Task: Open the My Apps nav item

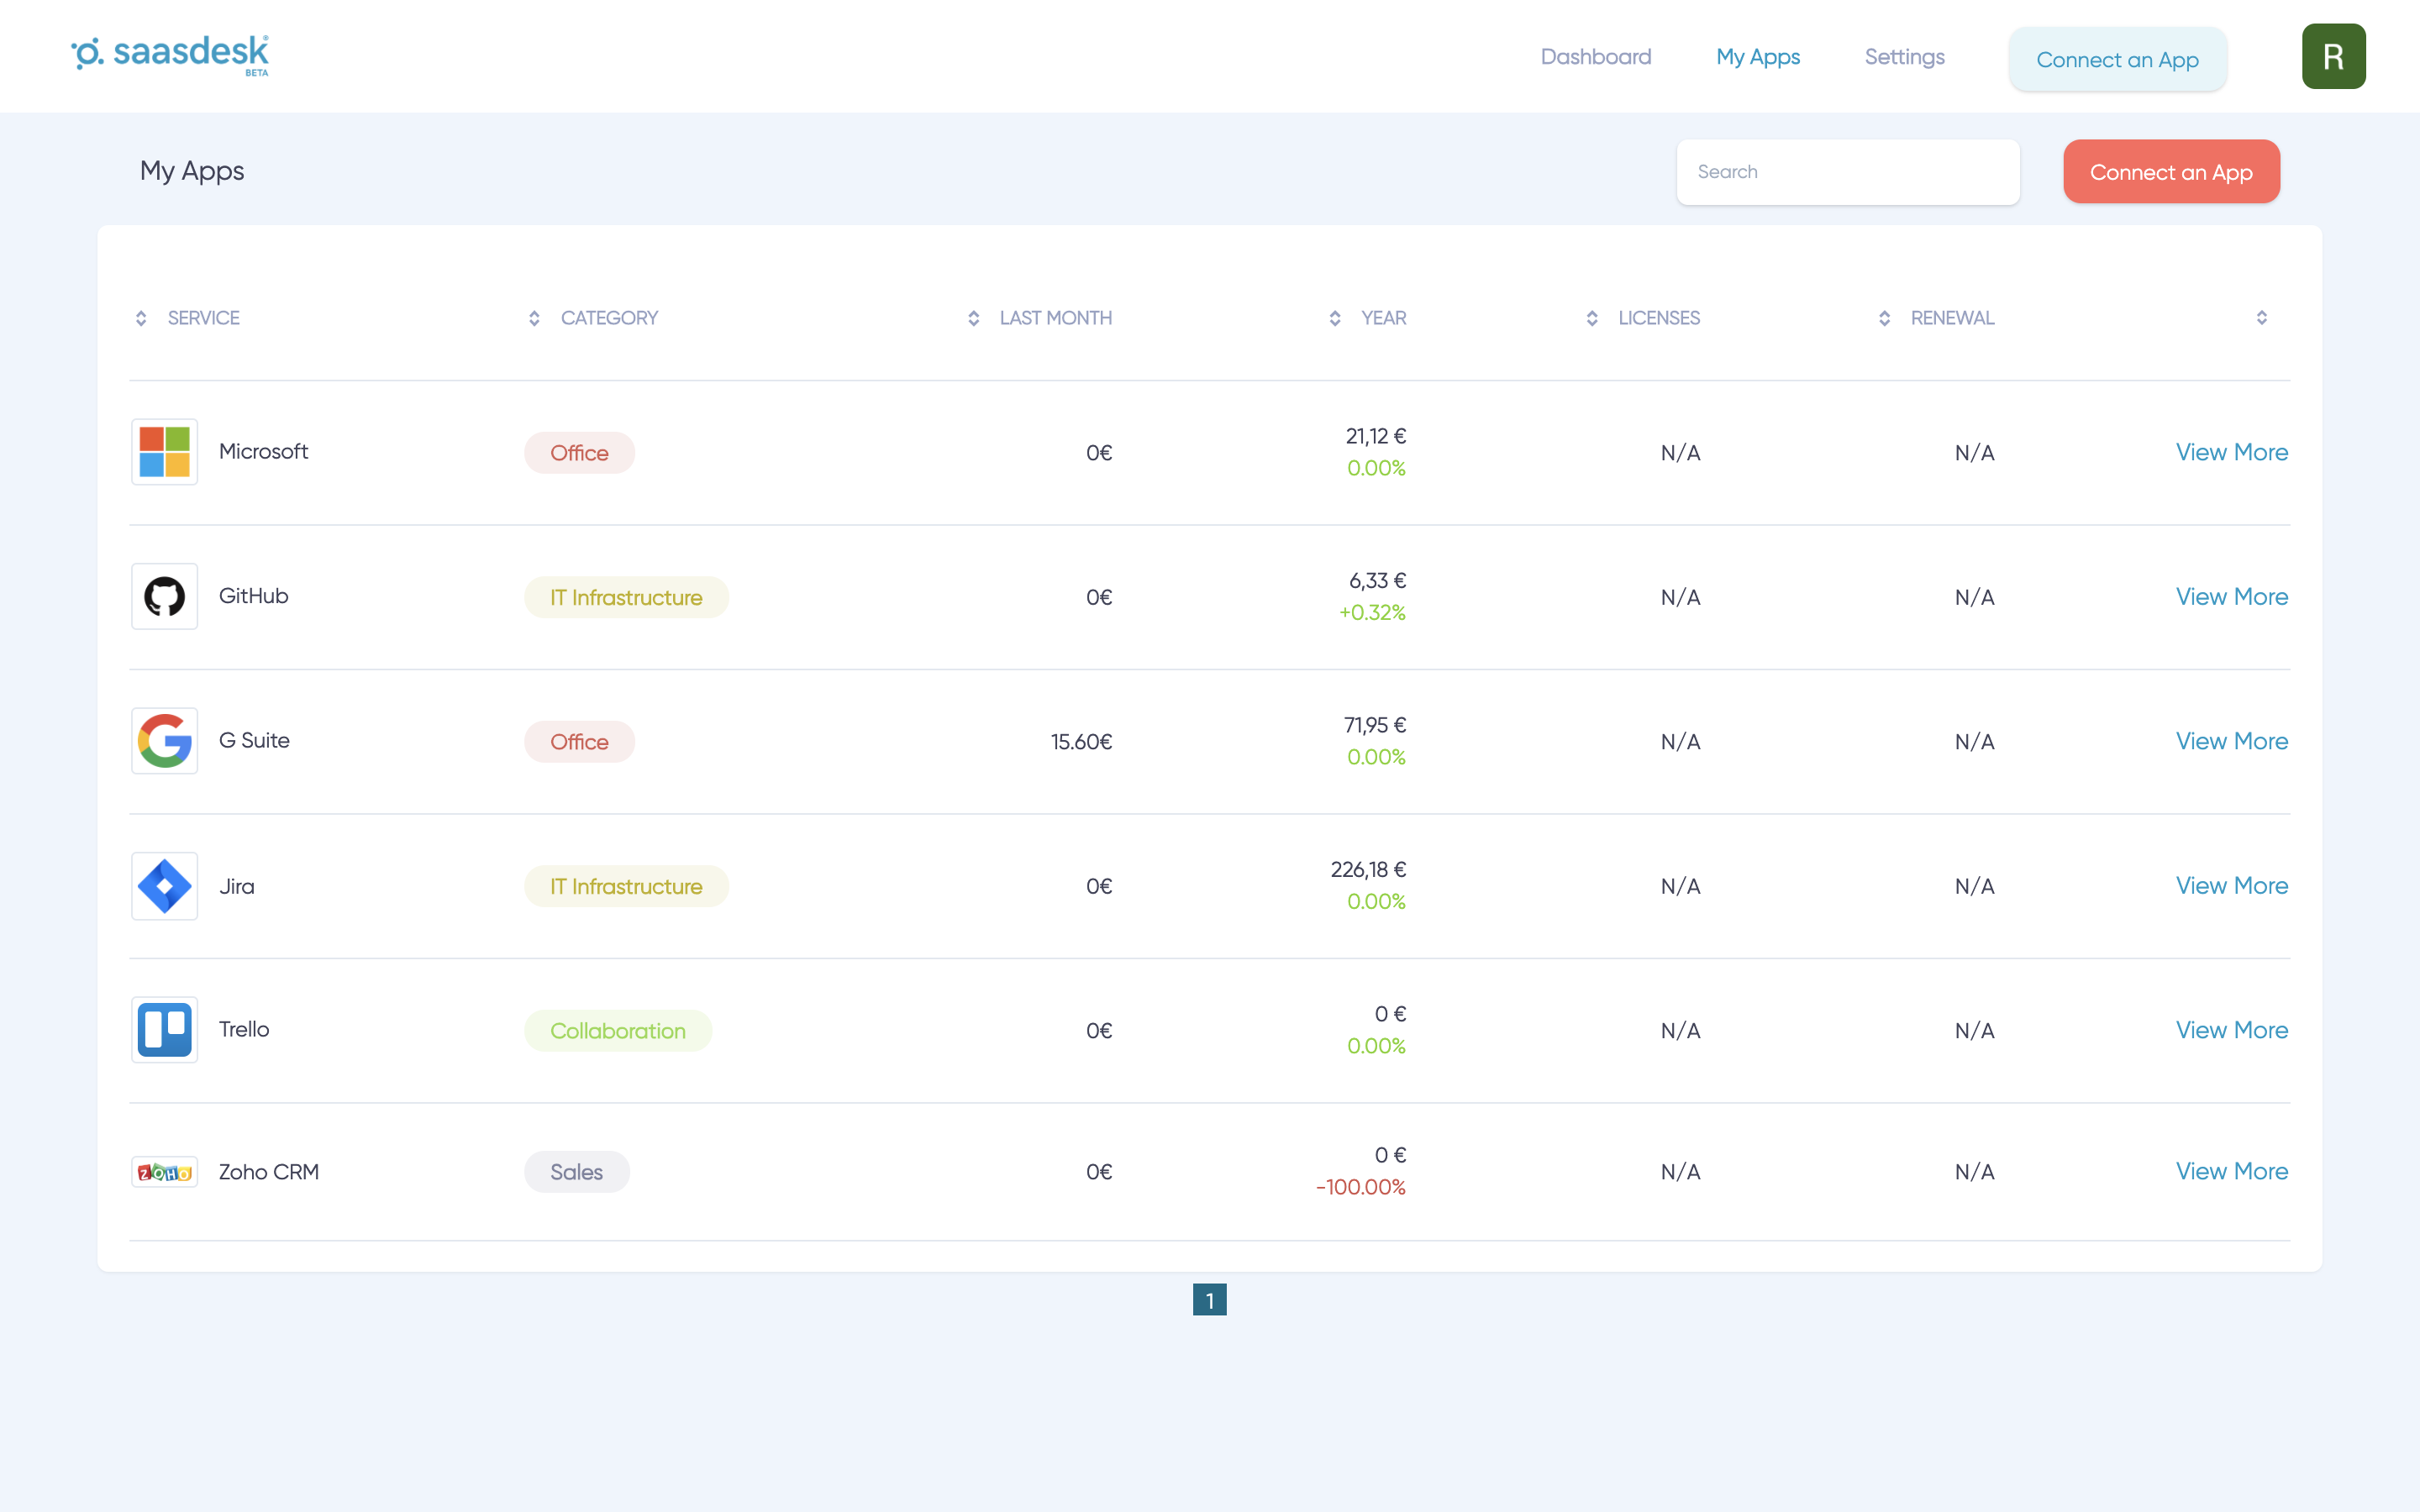Action: [x=1758, y=57]
